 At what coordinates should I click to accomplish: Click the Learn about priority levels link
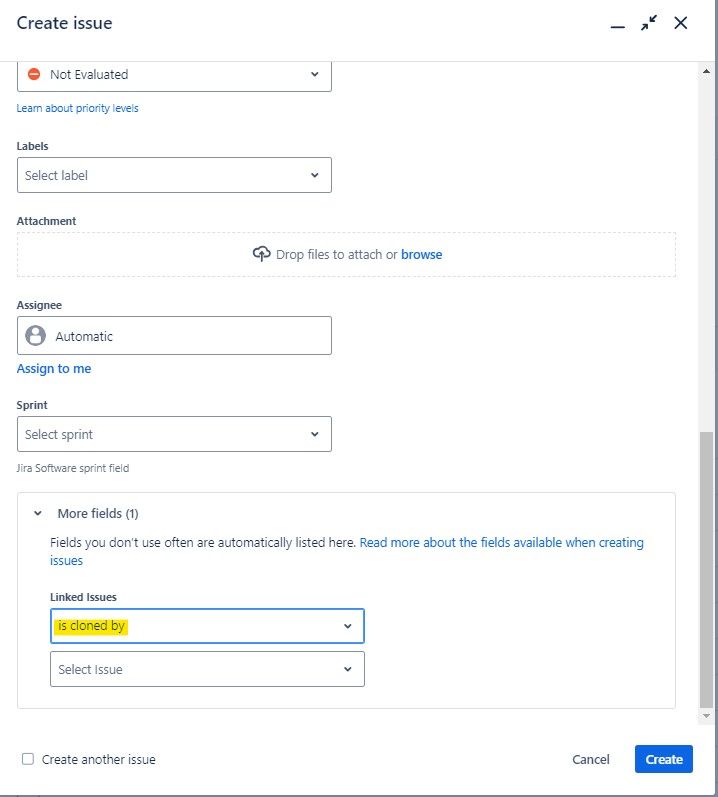click(x=77, y=108)
